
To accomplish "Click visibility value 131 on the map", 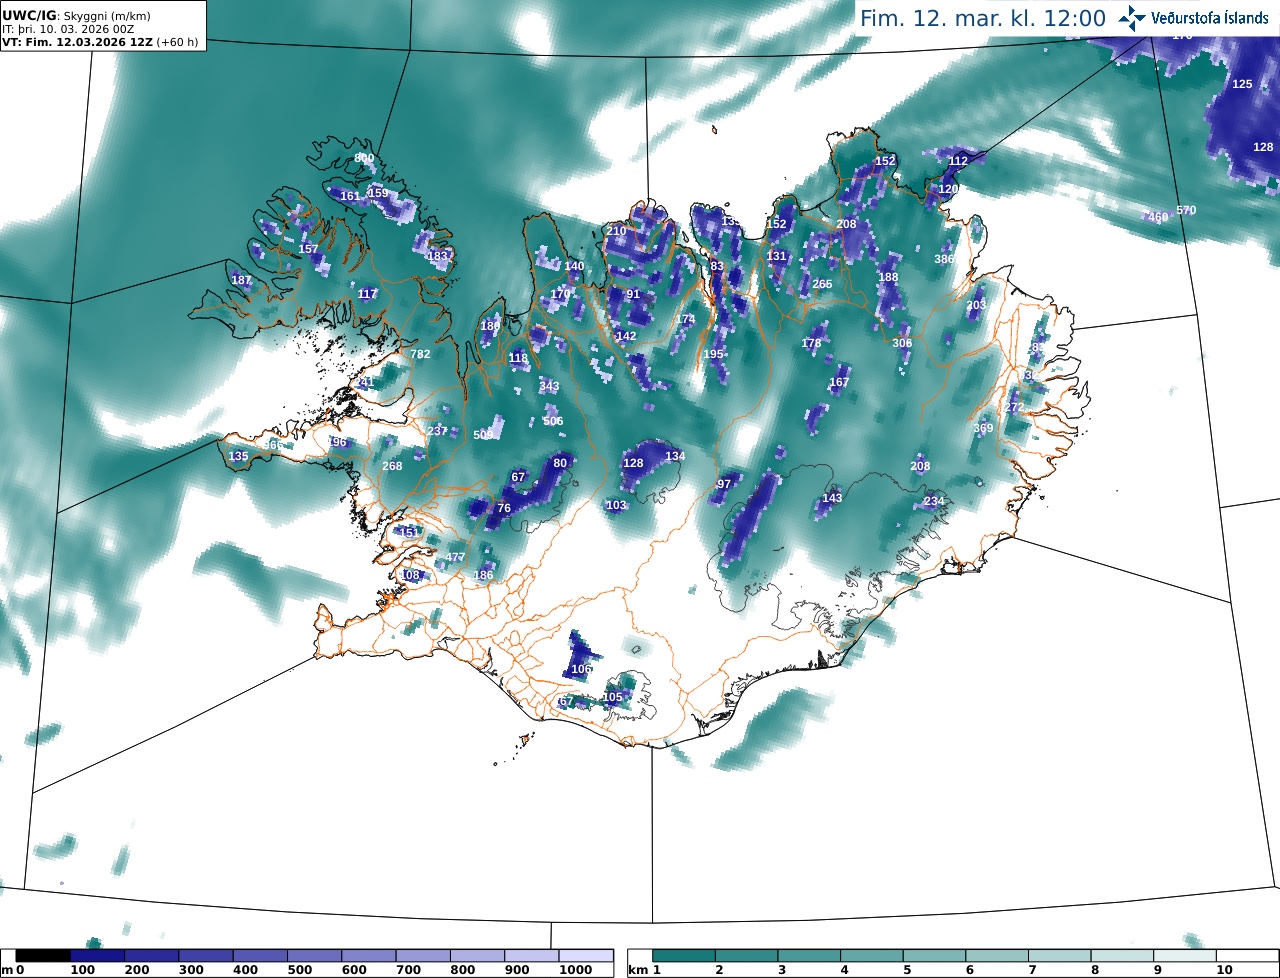I will 777,256.
